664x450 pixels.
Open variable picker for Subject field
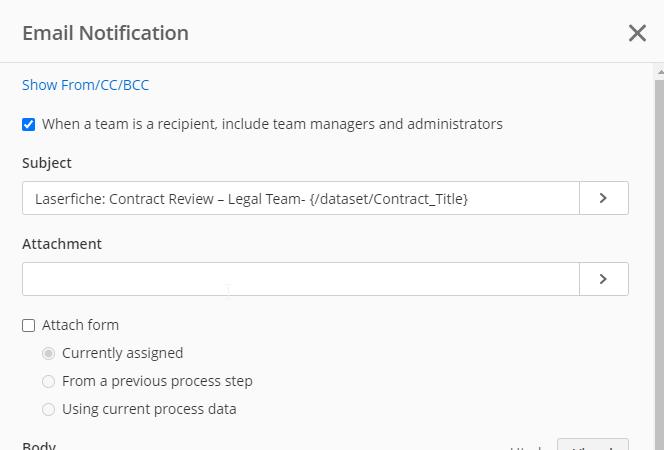(x=603, y=198)
